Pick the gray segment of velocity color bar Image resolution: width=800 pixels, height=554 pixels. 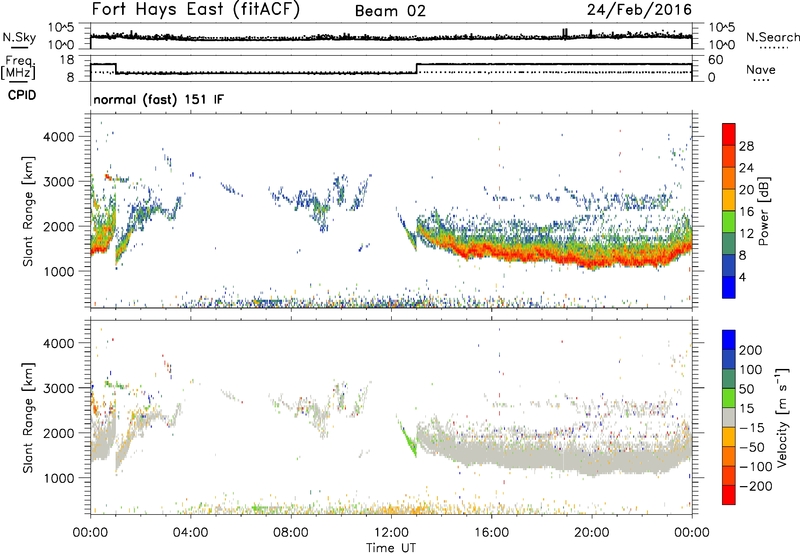729,417
